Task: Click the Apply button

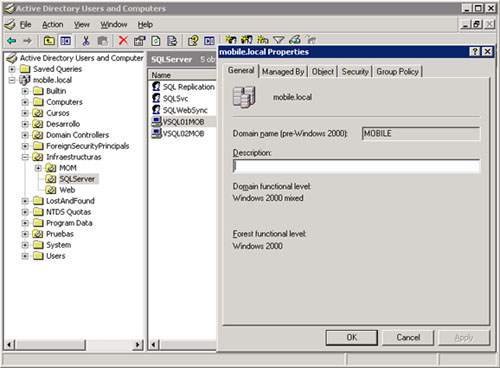Action: [464, 338]
